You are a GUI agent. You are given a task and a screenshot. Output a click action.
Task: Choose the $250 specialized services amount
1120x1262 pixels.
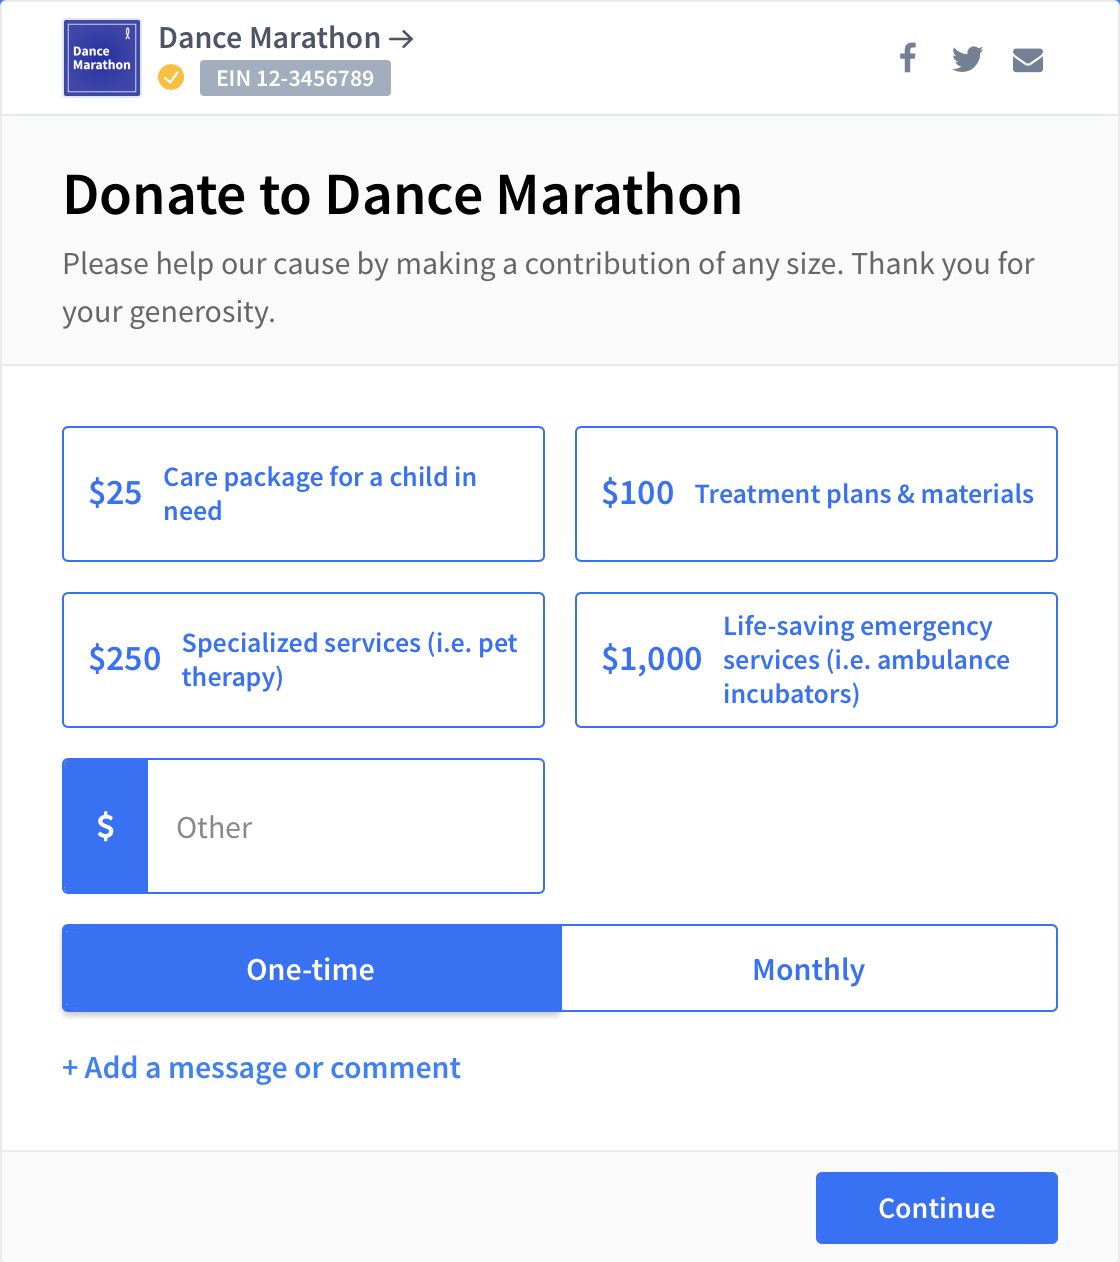(x=303, y=660)
